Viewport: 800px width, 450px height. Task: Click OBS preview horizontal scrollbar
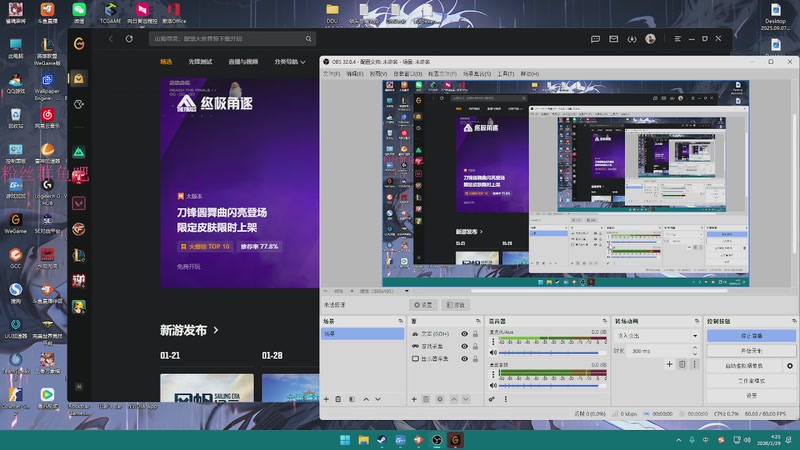(x=599, y=291)
